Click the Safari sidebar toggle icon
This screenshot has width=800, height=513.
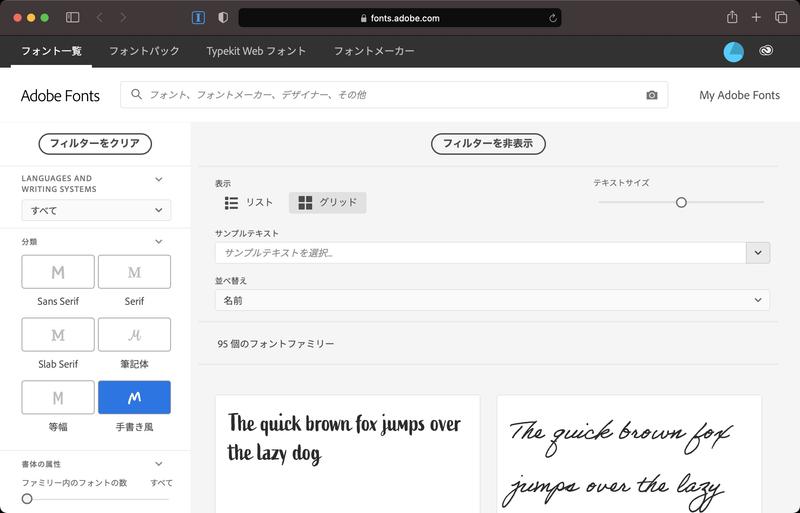coord(72,17)
